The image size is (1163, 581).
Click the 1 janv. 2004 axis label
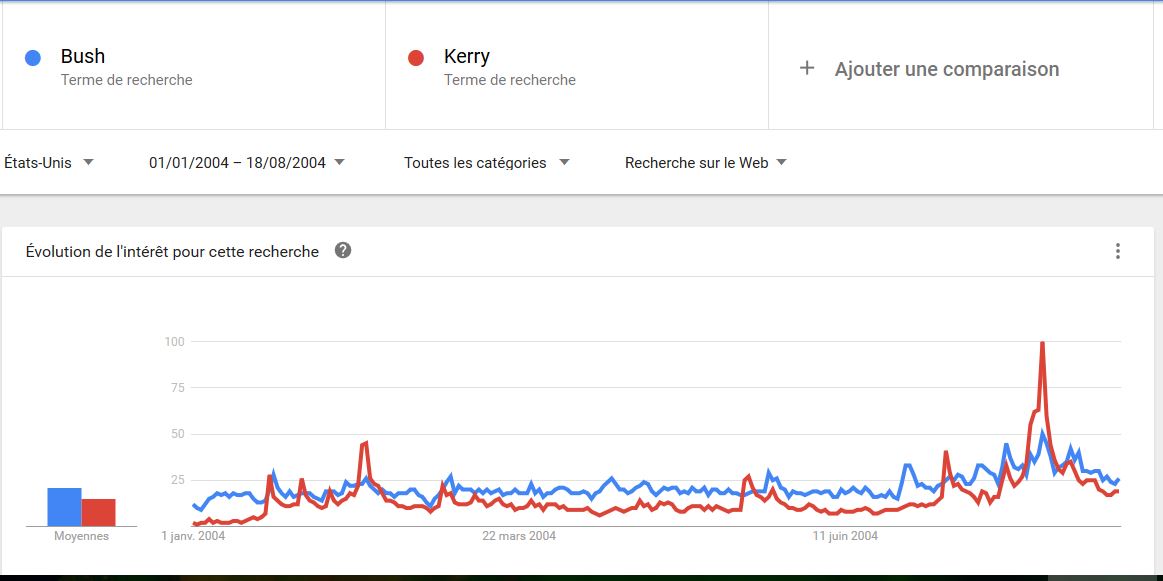tap(193, 536)
